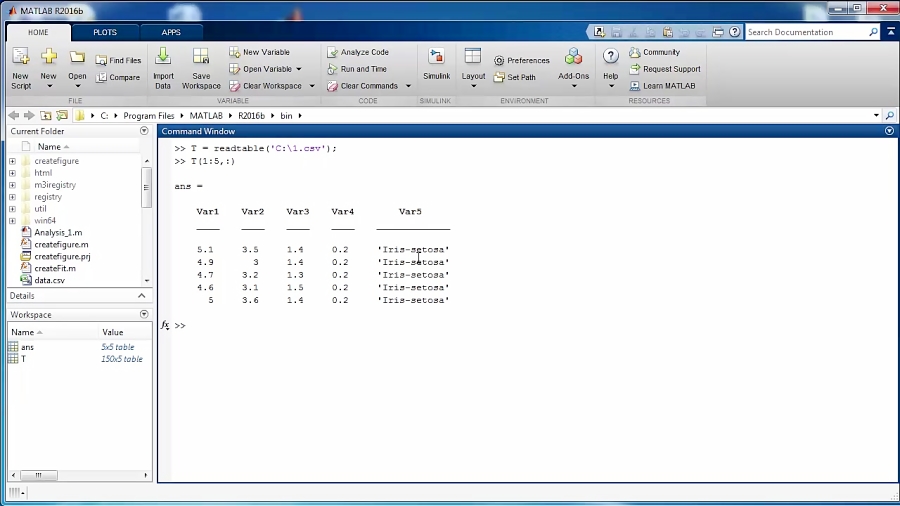The width and height of the screenshot is (900, 506).
Task: Click the Compare files button
Action: coord(118,77)
